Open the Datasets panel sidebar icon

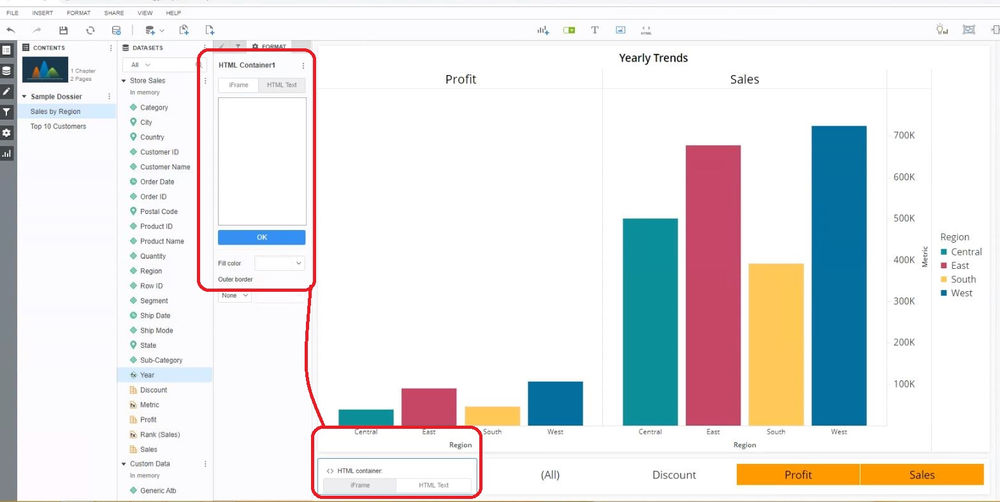coord(6,71)
